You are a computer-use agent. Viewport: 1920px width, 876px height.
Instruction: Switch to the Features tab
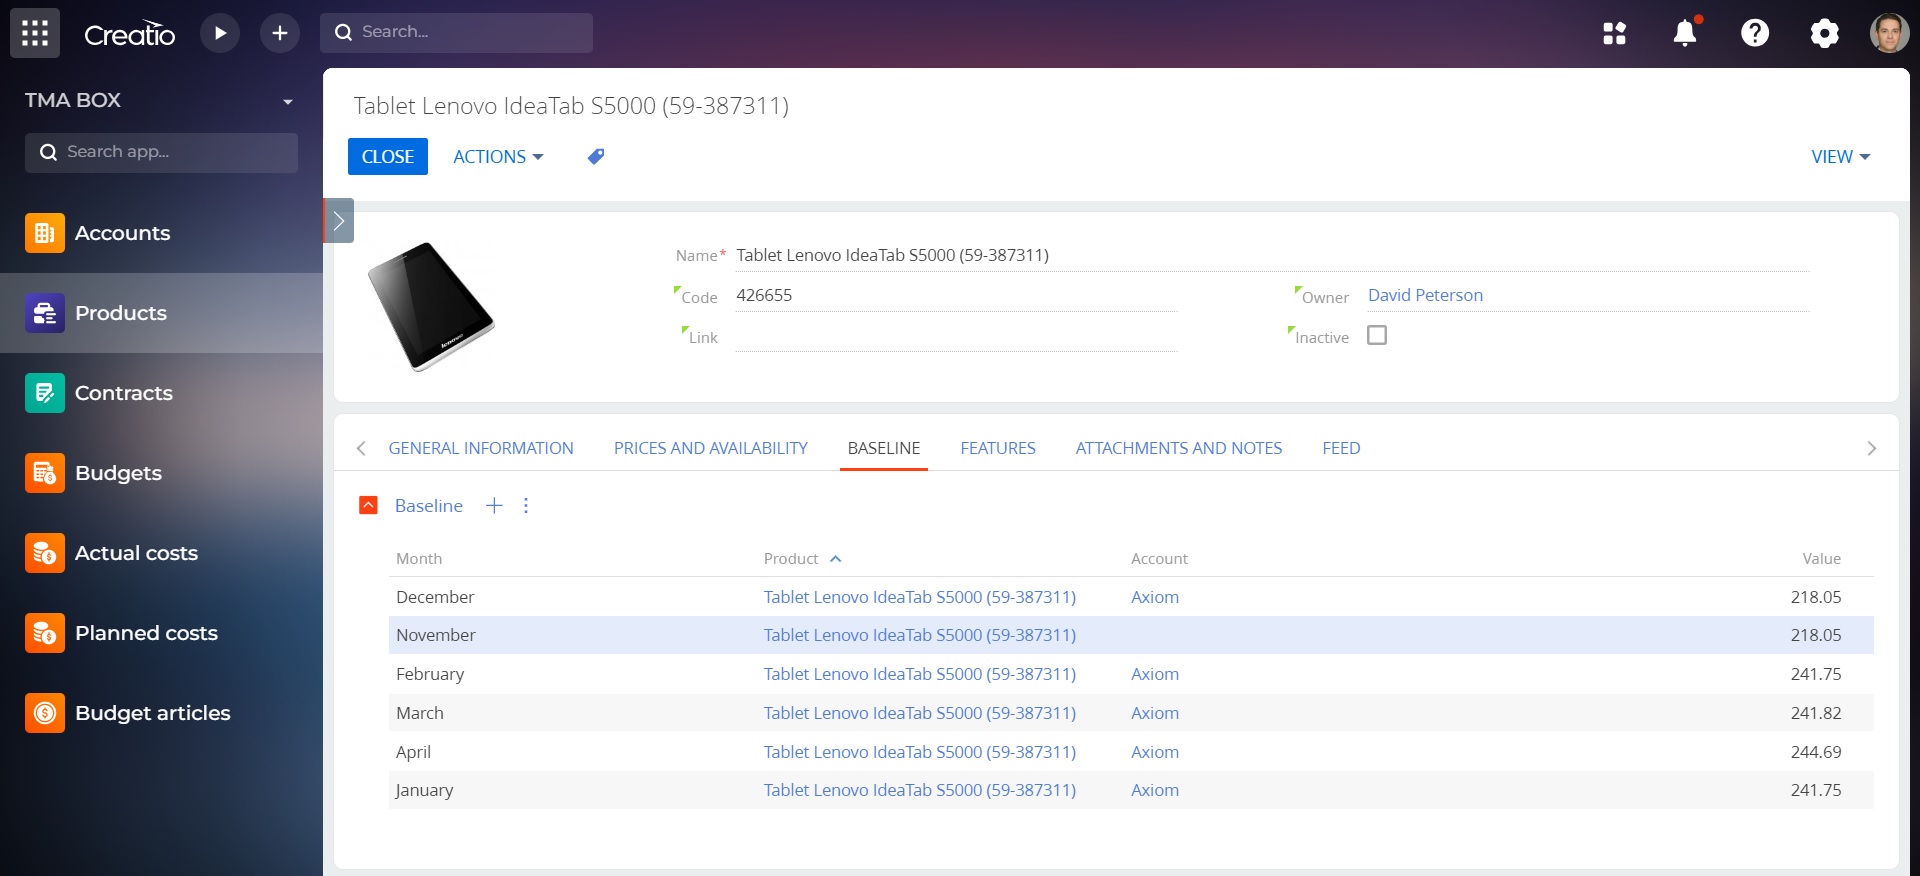997,449
